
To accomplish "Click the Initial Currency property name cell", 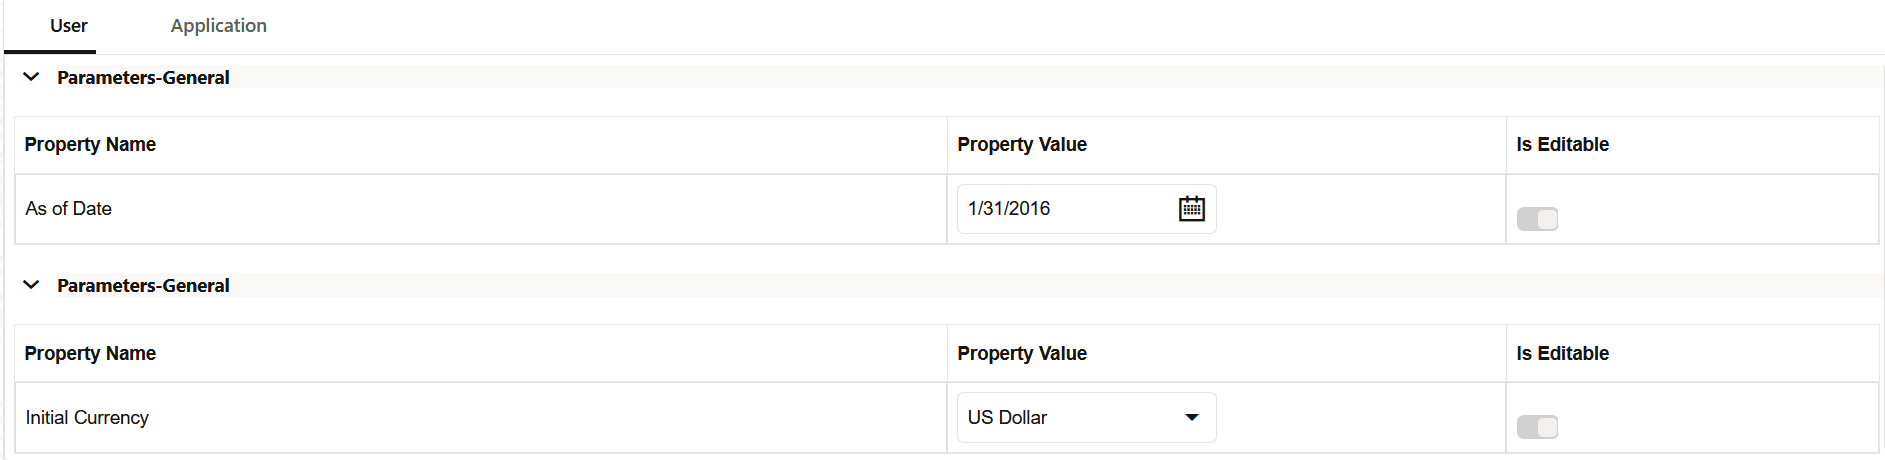I will pyautogui.click(x=480, y=417).
